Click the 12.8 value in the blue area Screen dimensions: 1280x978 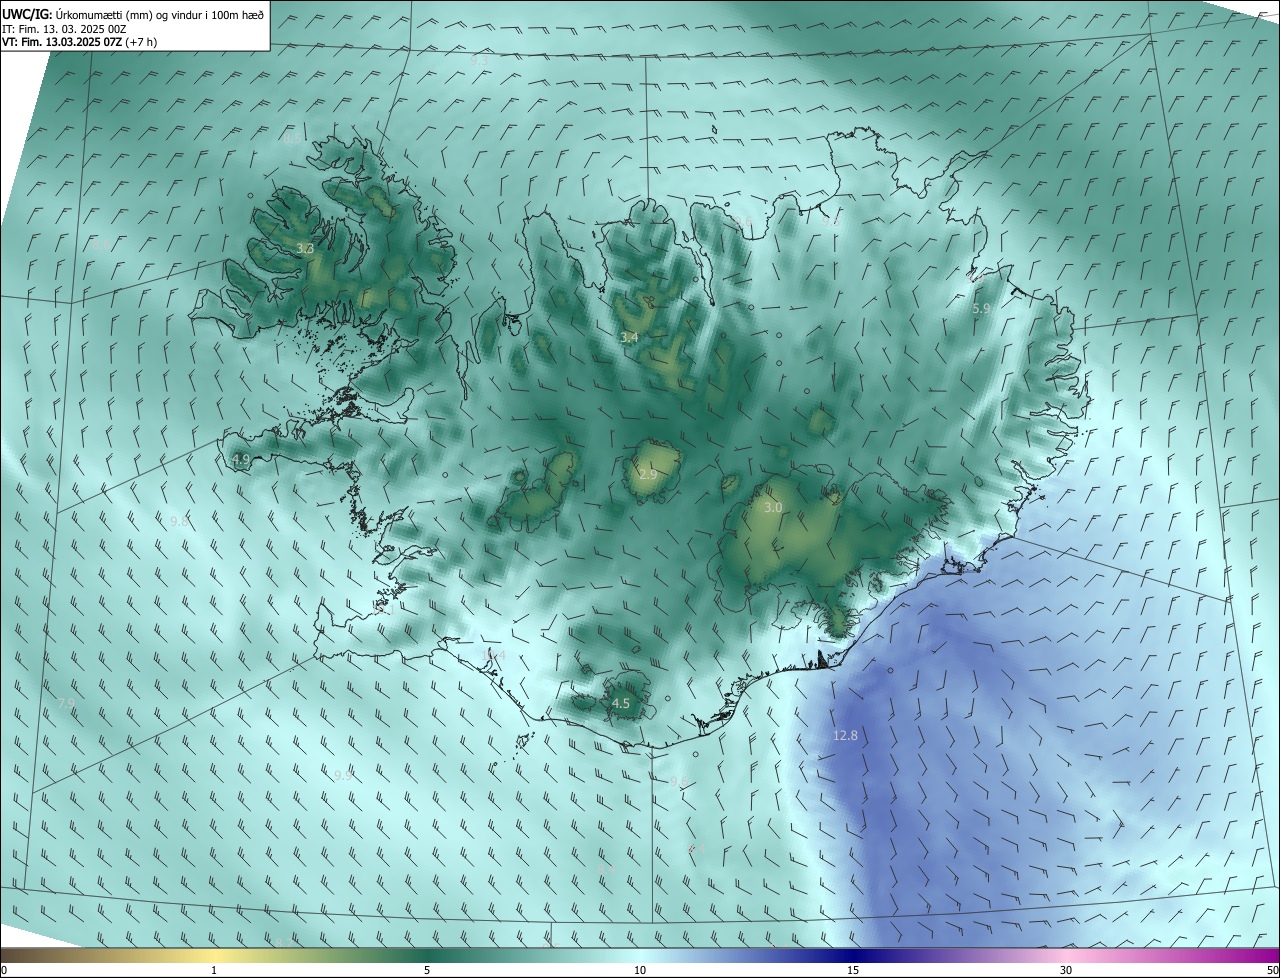tap(845, 735)
